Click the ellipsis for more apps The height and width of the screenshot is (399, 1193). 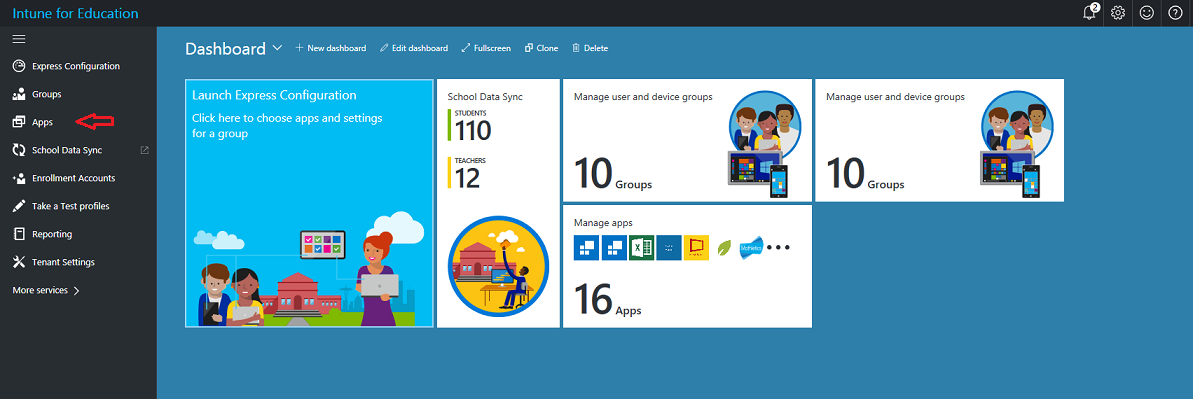(x=778, y=248)
